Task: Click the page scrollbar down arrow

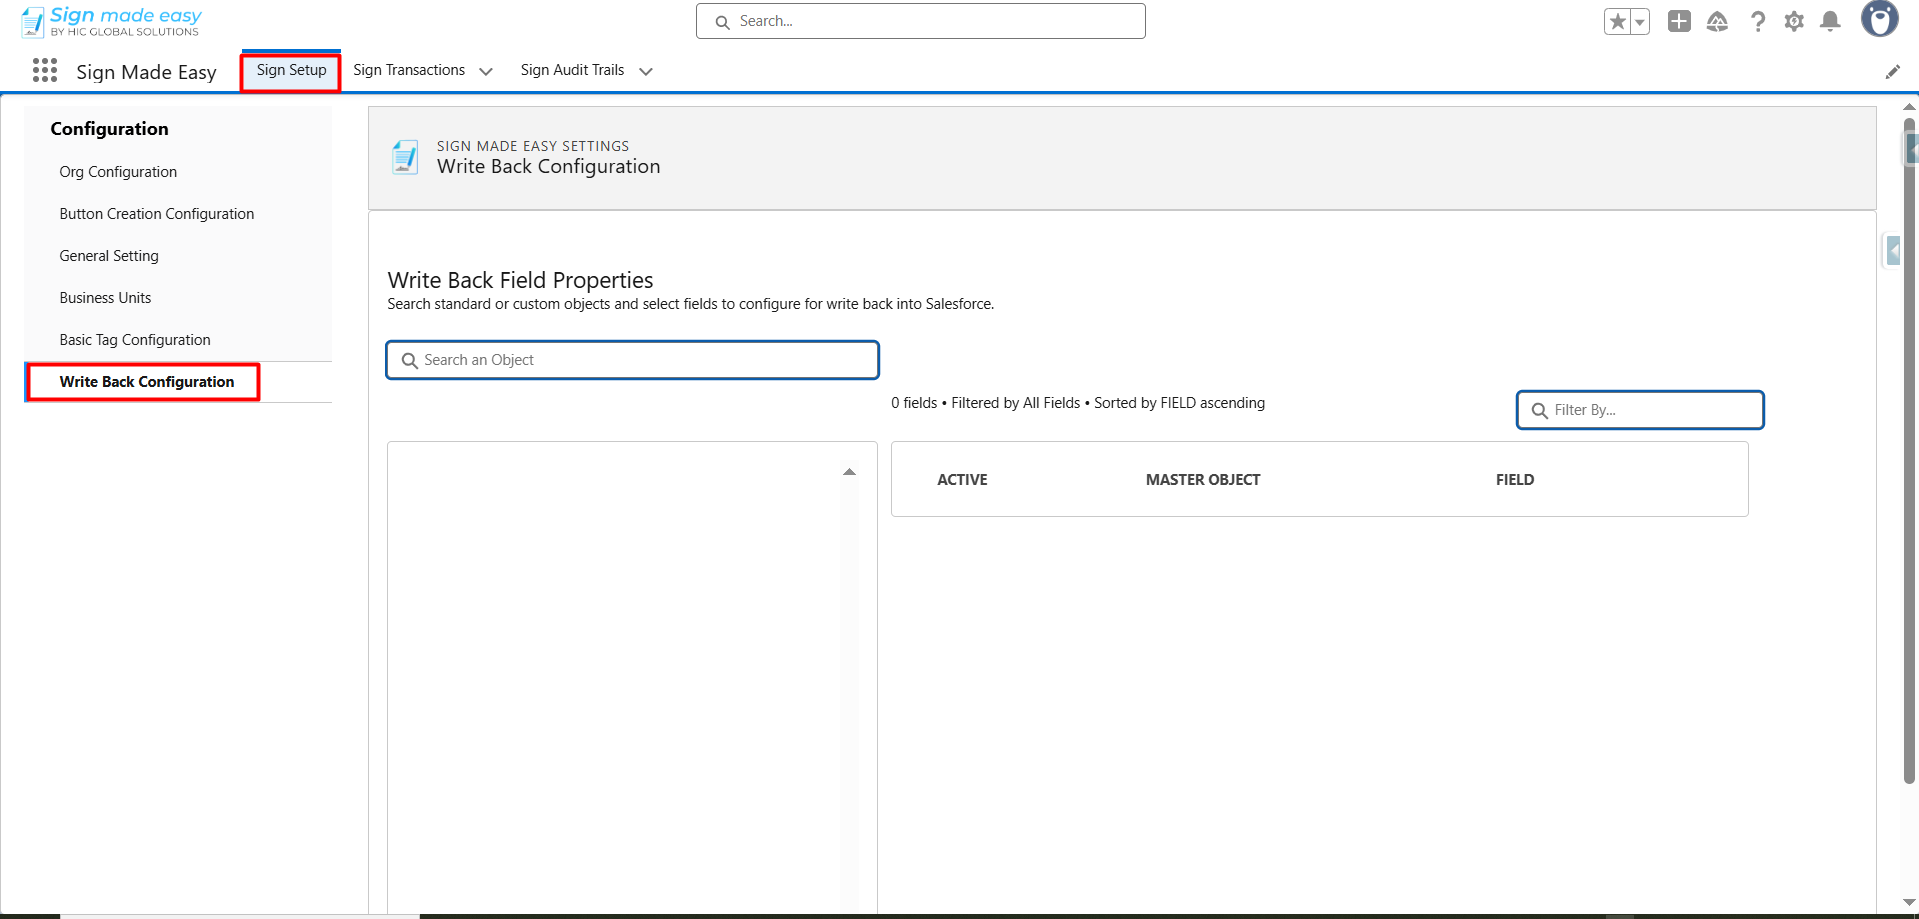Action: pos(1909,902)
